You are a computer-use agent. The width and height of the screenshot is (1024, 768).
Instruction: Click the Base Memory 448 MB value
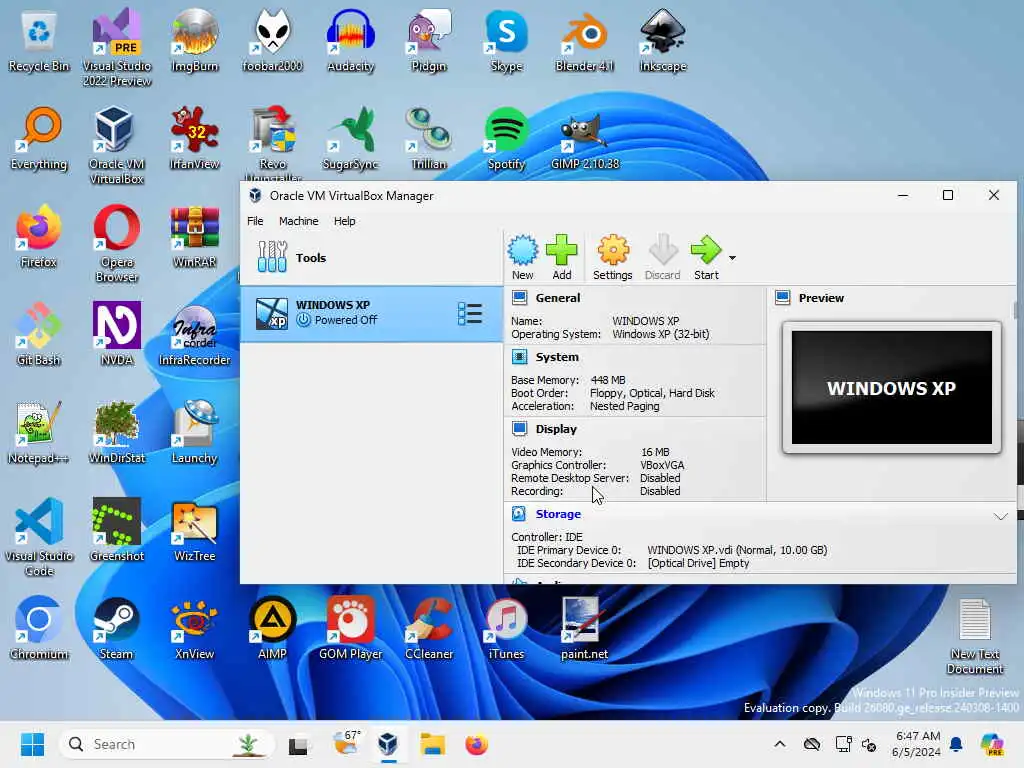(x=607, y=380)
